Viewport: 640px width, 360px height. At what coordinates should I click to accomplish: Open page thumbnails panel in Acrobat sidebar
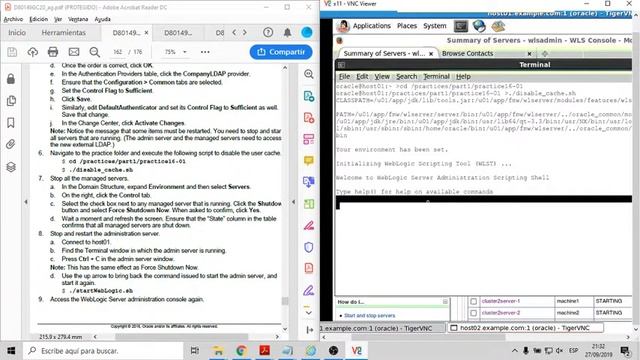coord(11,101)
